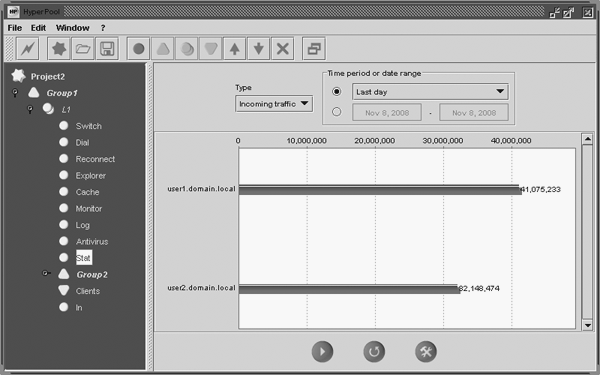This screenshot has width=600, height=375.
Task: Select the Project2 star icon
Action: (x=18, y=76)
